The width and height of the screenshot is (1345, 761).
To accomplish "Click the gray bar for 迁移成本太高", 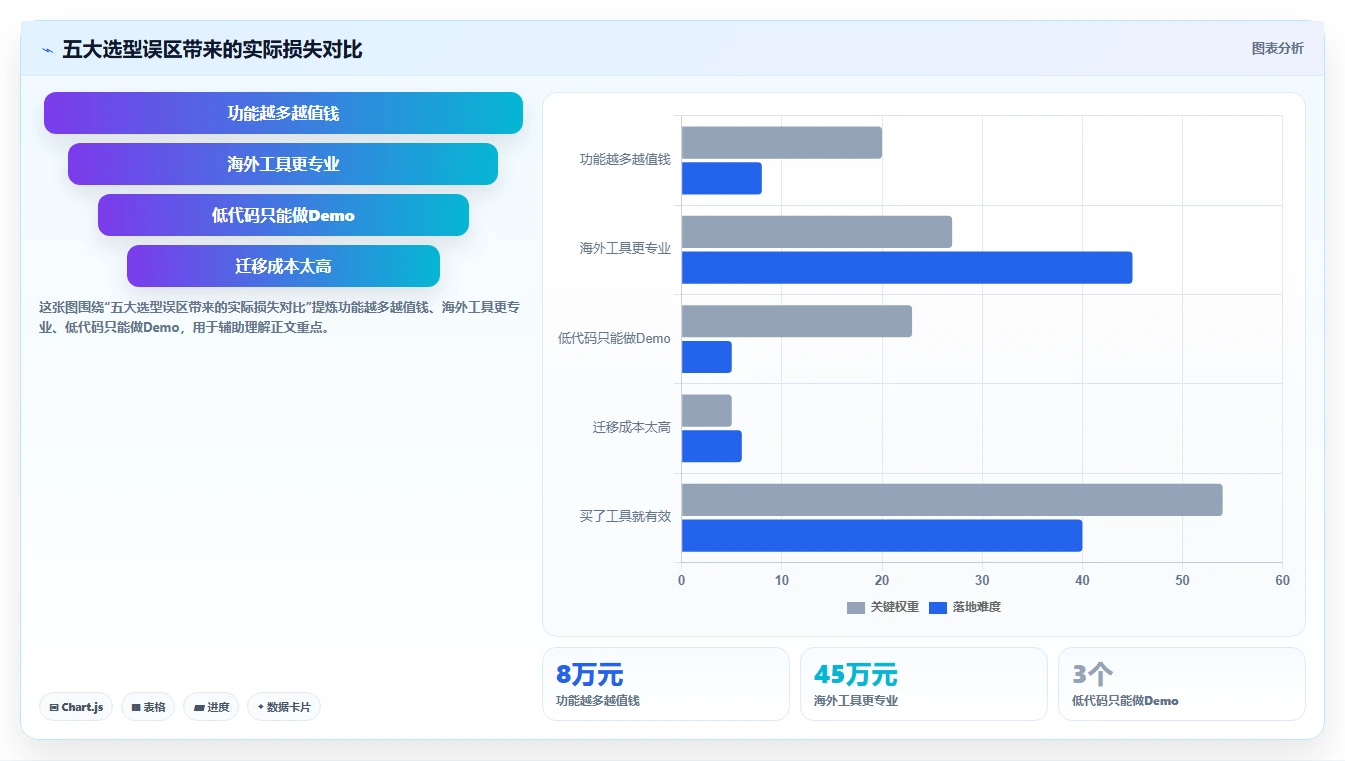I will point(707,411).
